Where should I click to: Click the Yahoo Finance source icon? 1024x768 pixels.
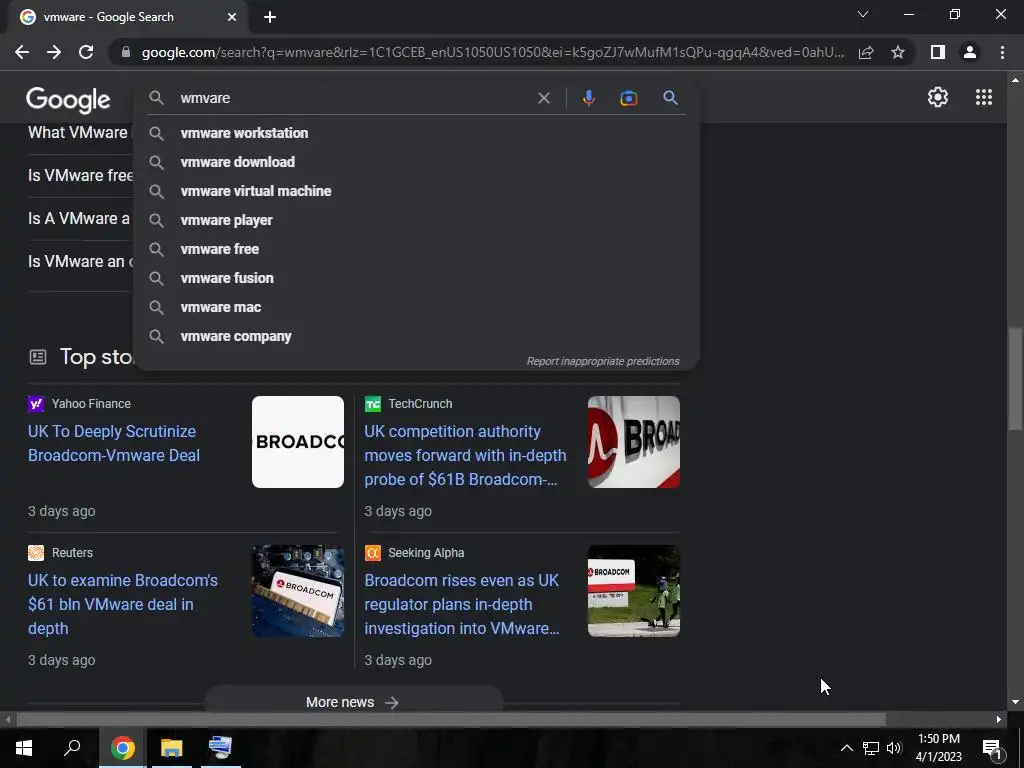pyautogui.click(x=36, y=404)
